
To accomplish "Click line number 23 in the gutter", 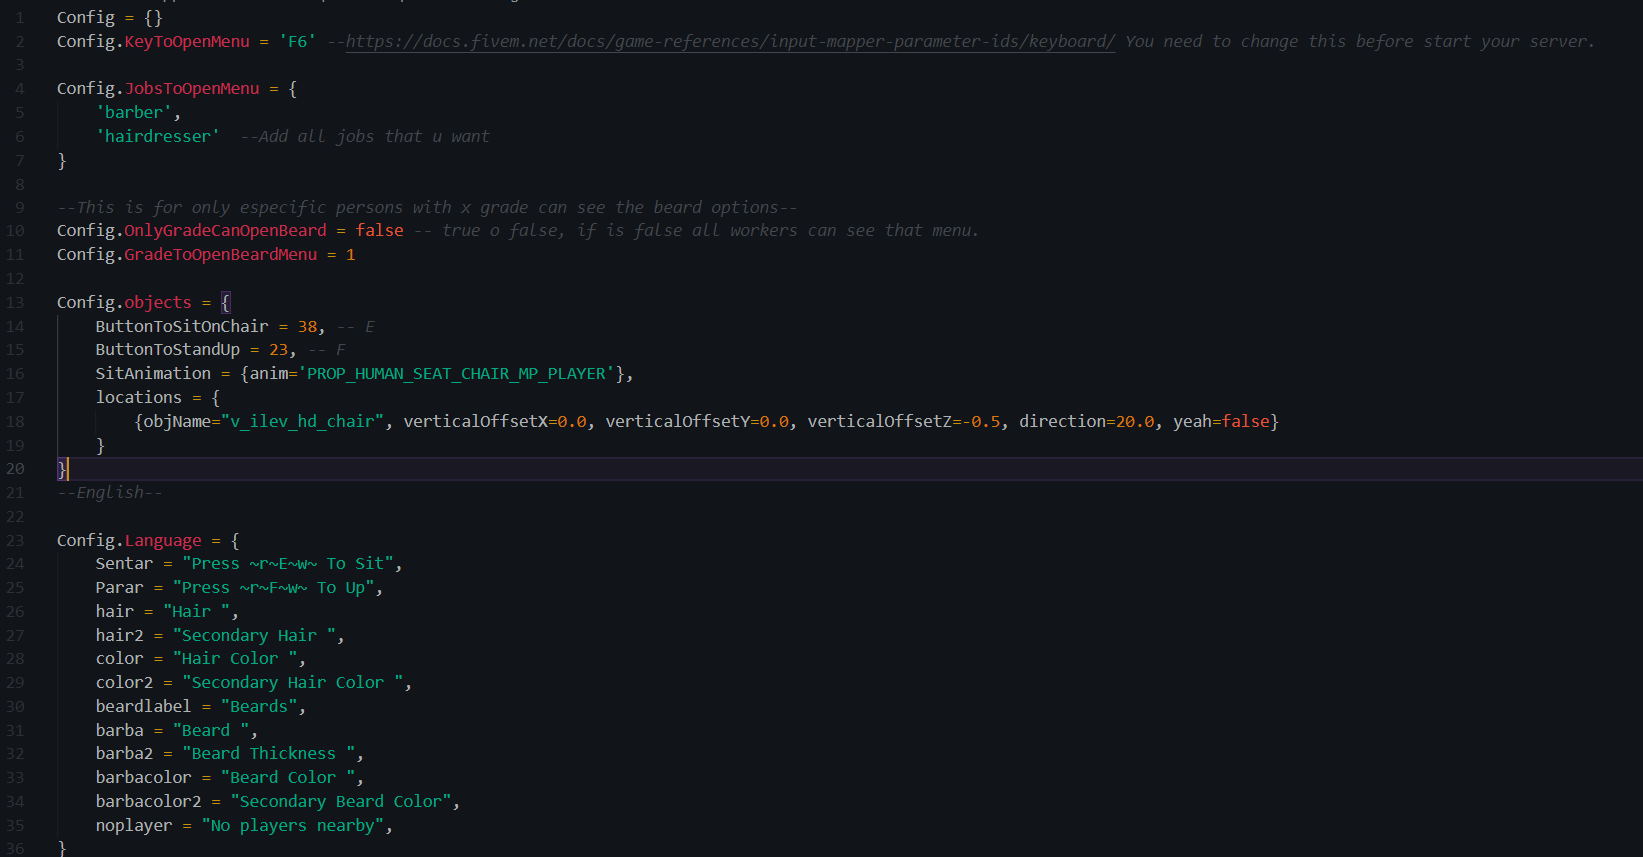I will click(x=15, y=541).
